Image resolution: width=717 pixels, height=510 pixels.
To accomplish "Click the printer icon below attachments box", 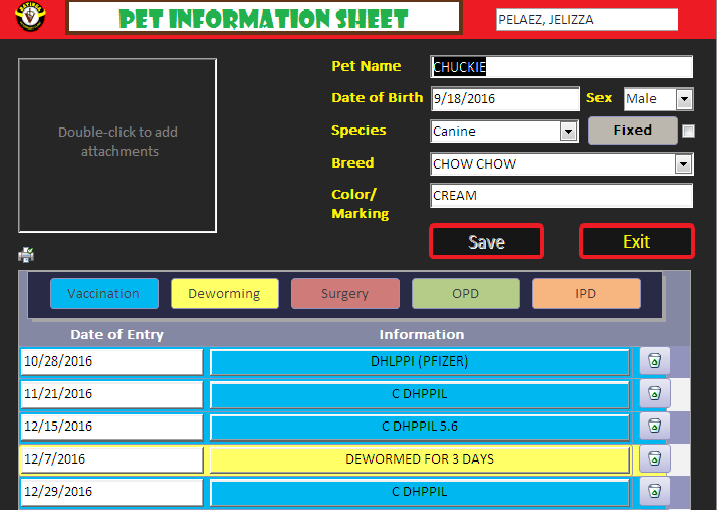I will pos(26,254).
